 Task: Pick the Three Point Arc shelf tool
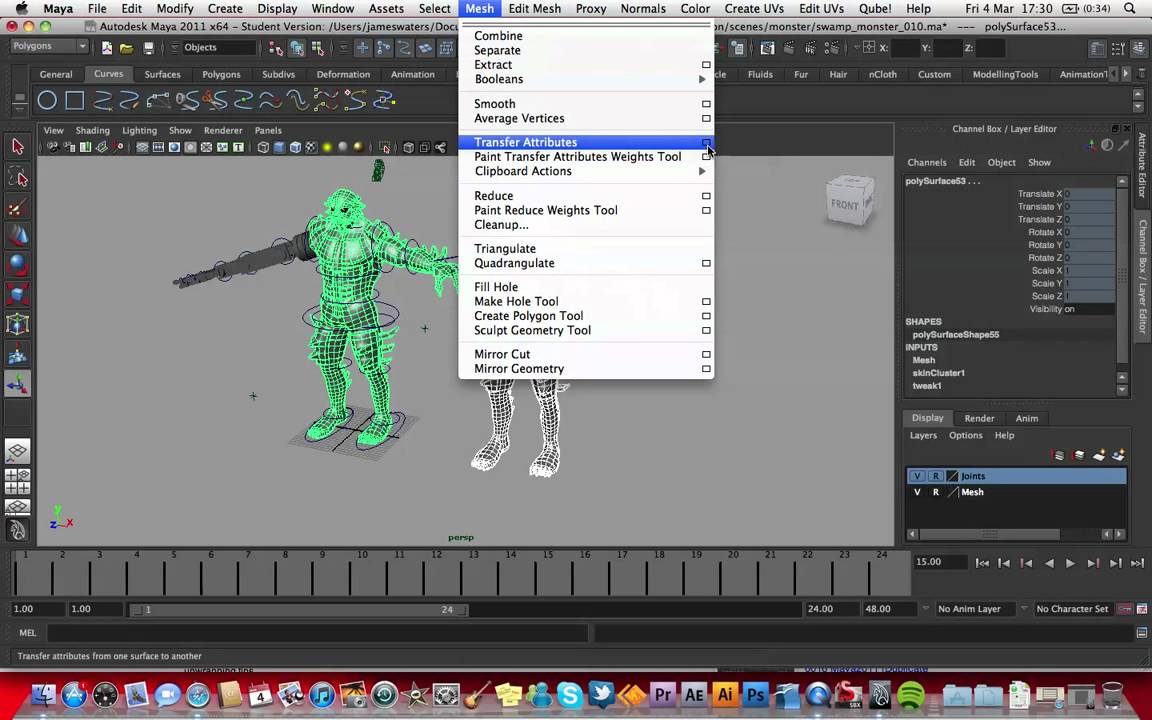point(158,100)
